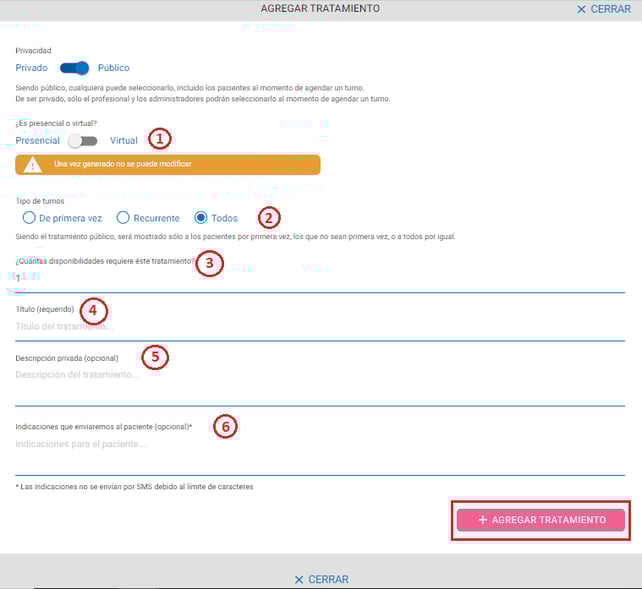Click CERRAR link at the bottom
The image size is (642, 589).
pyautogui.click(x=321, y=579)
